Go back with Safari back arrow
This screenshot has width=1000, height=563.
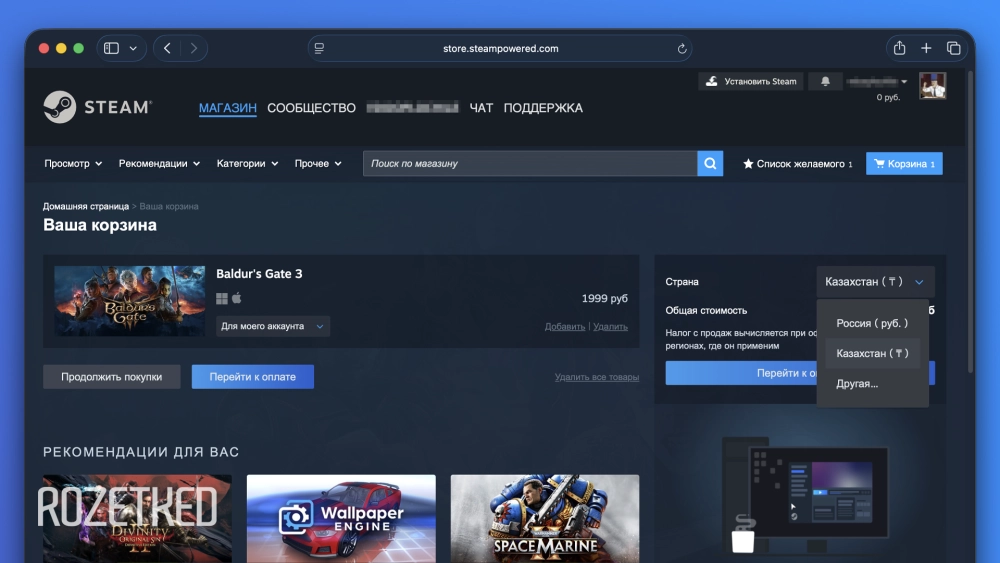167,48
